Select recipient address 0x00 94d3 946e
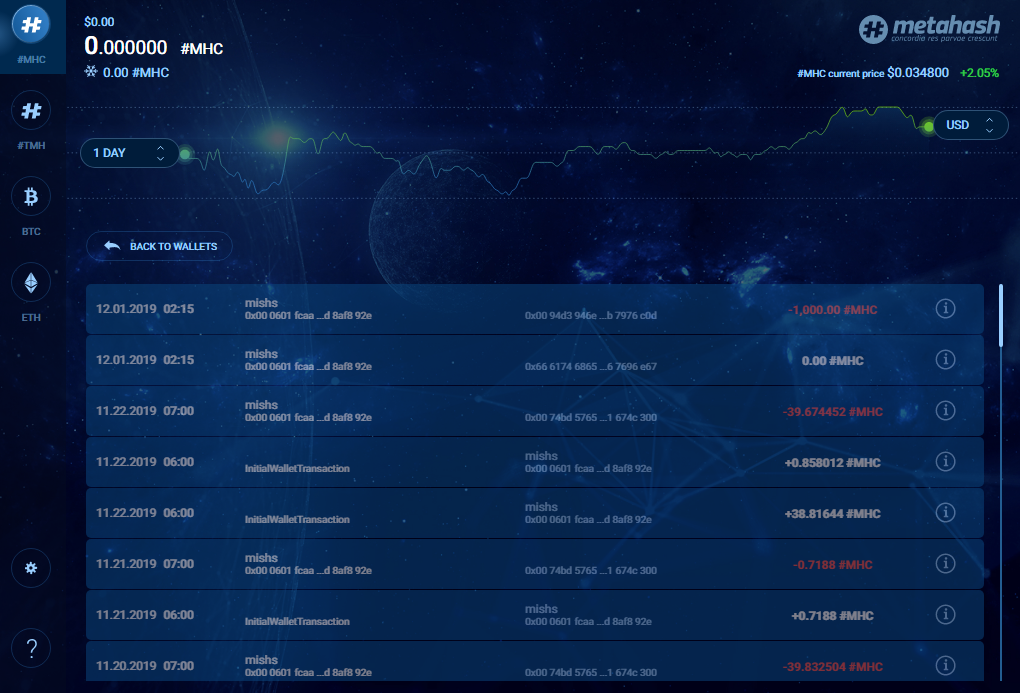1020x693 pixels. (x=591, y=316)
